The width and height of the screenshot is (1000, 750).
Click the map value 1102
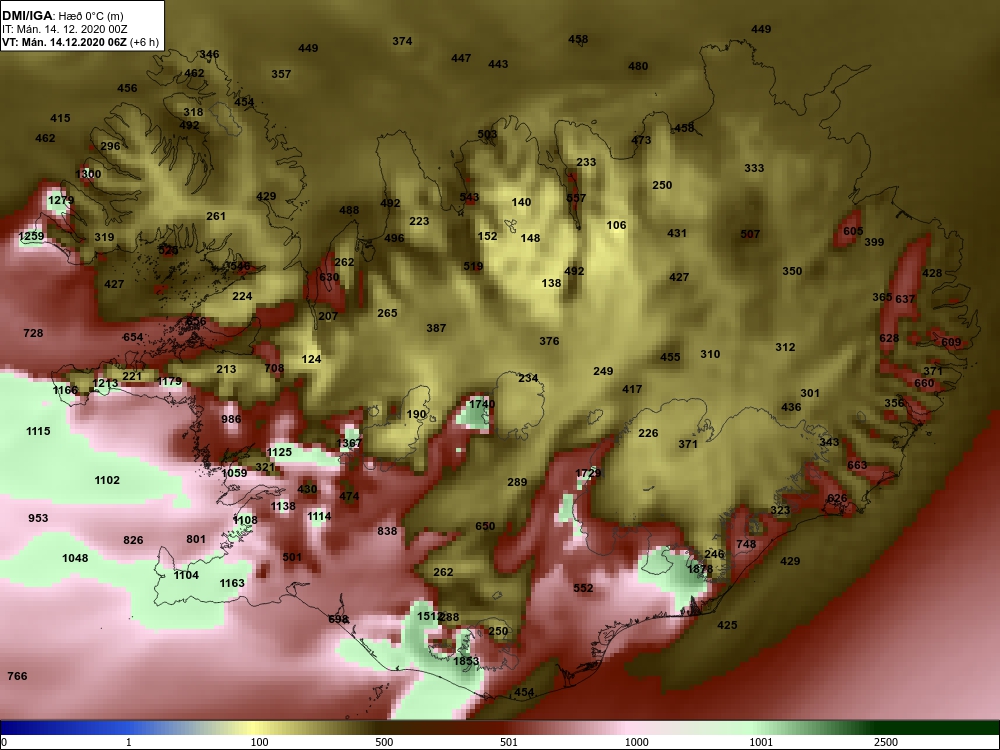tap(107, 480)
